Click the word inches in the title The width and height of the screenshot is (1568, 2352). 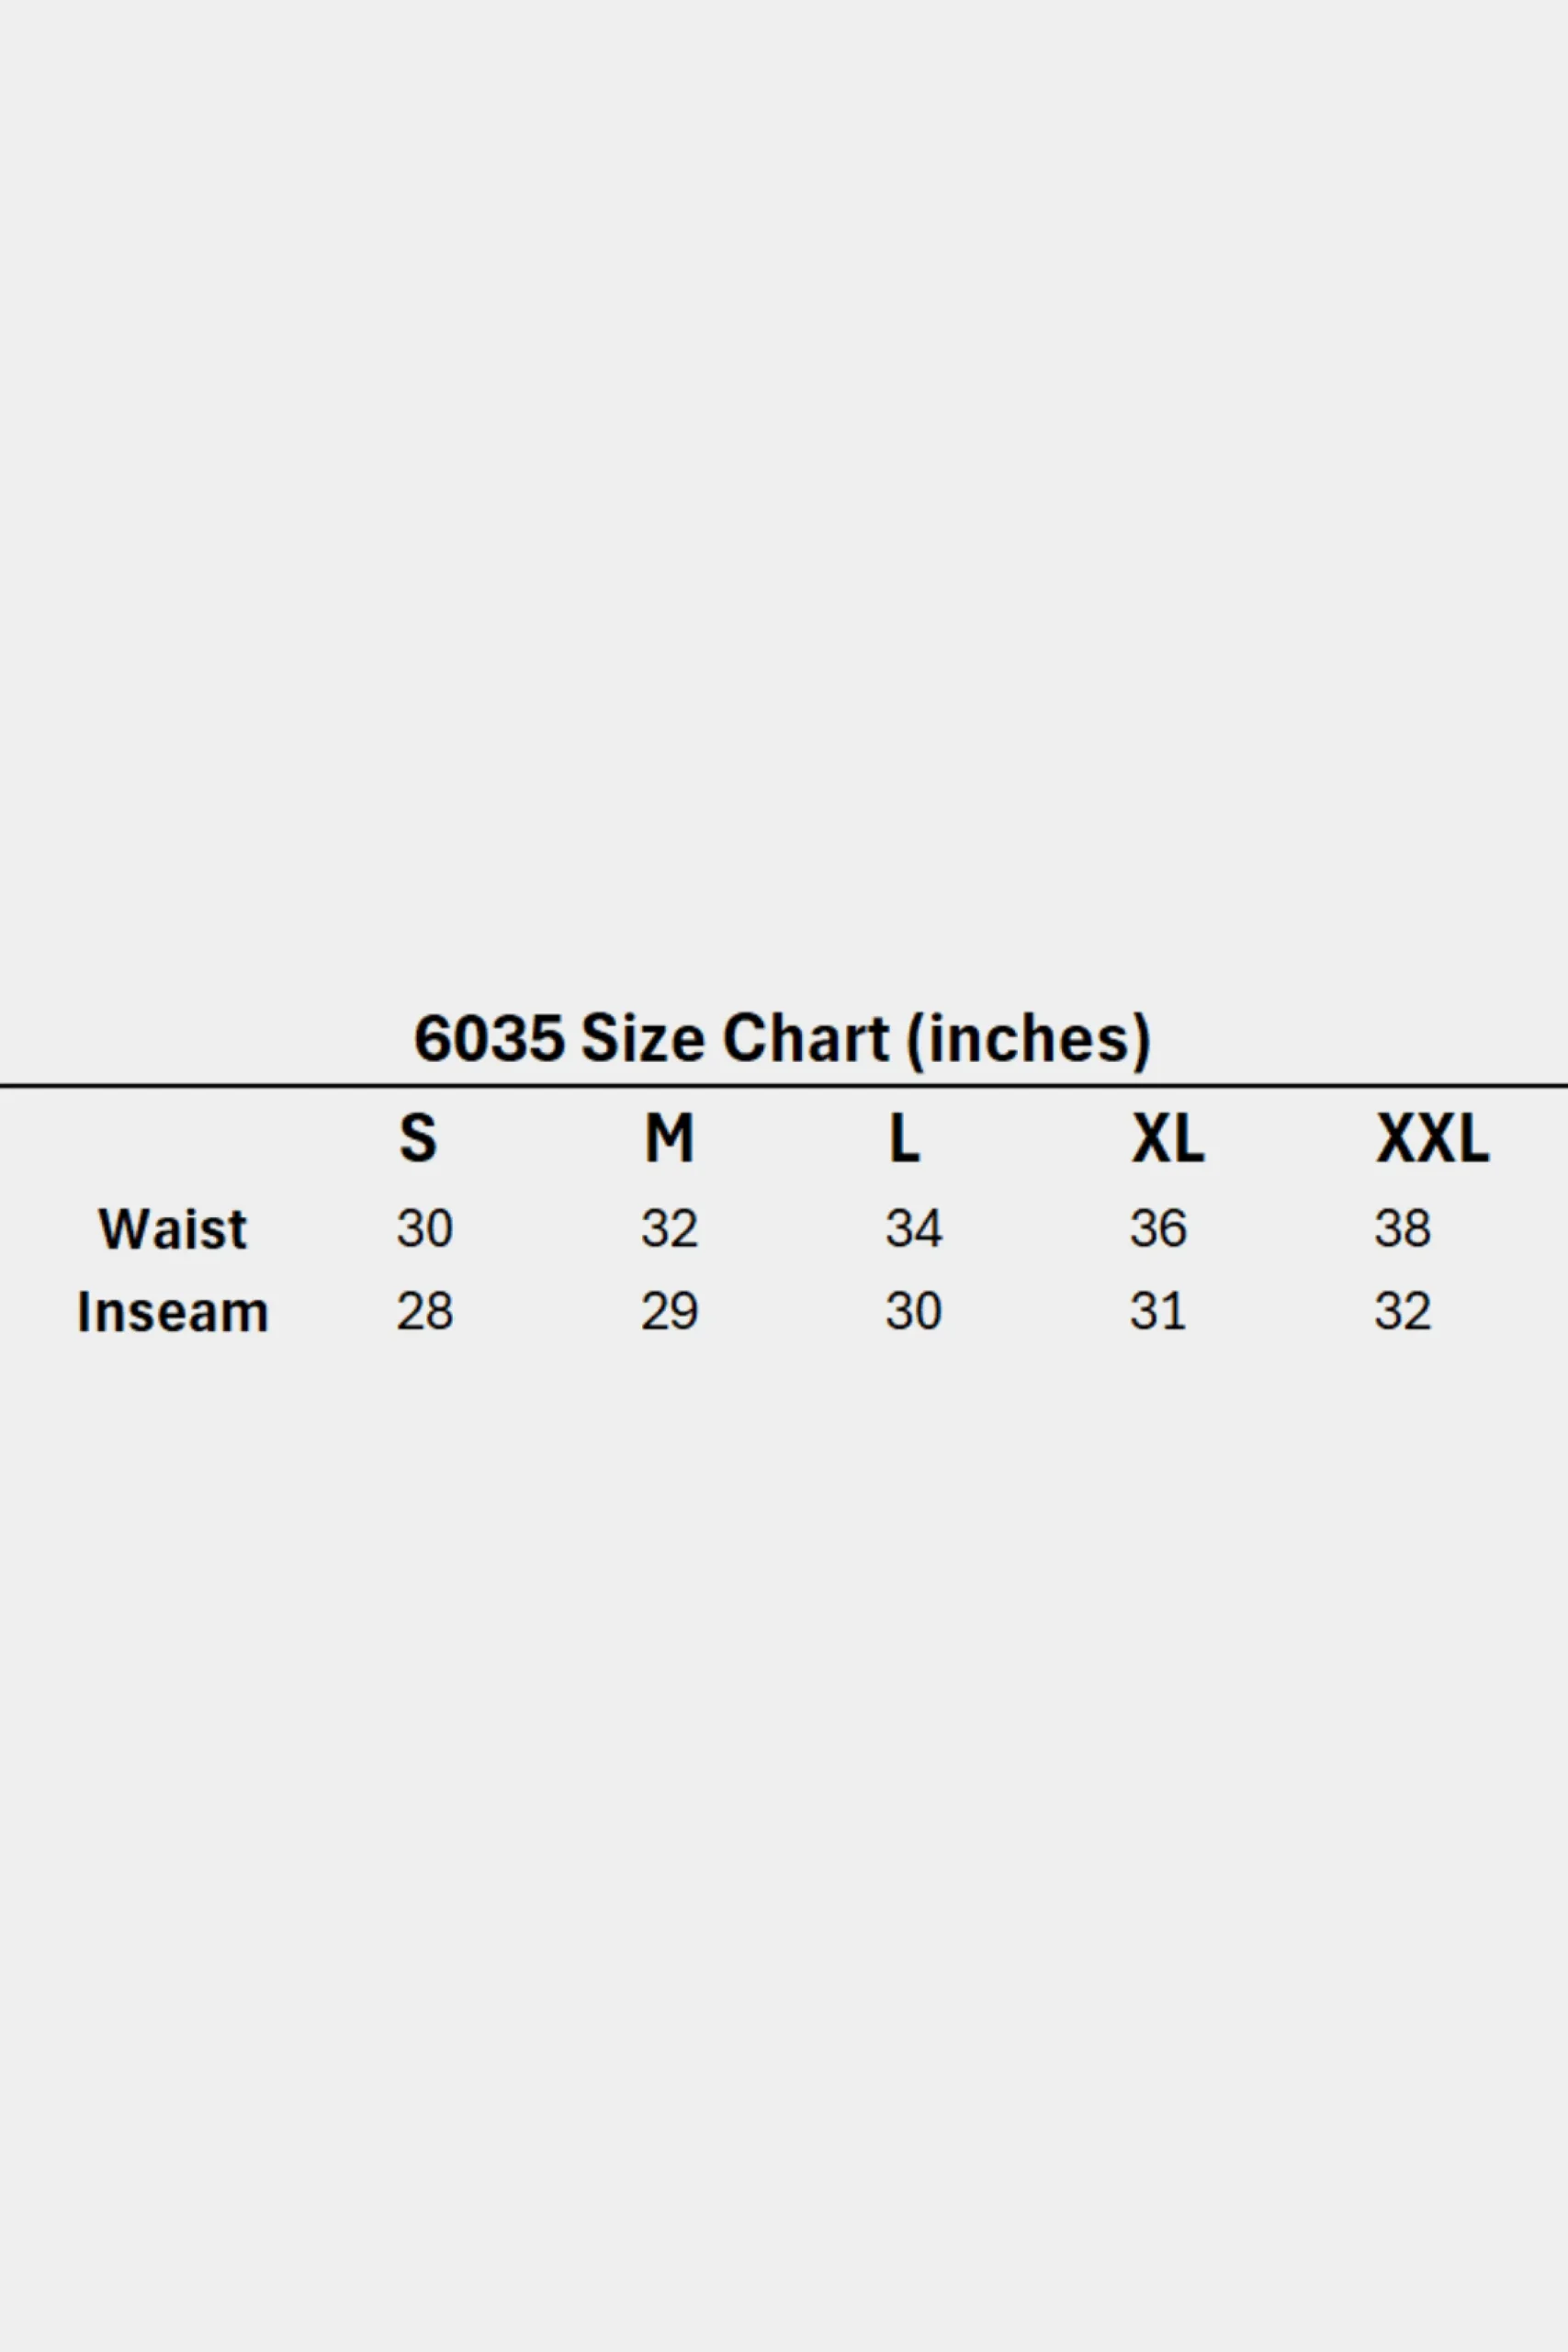(1030, 1040)
